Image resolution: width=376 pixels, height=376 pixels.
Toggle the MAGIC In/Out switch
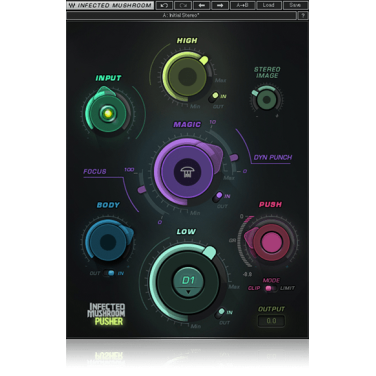point(218,197)
